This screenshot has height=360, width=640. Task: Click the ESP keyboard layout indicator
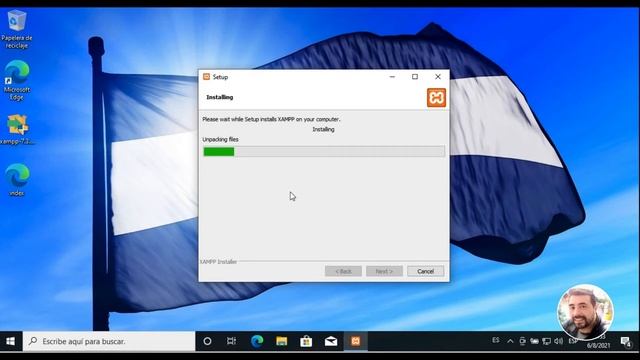pos(573,341)
